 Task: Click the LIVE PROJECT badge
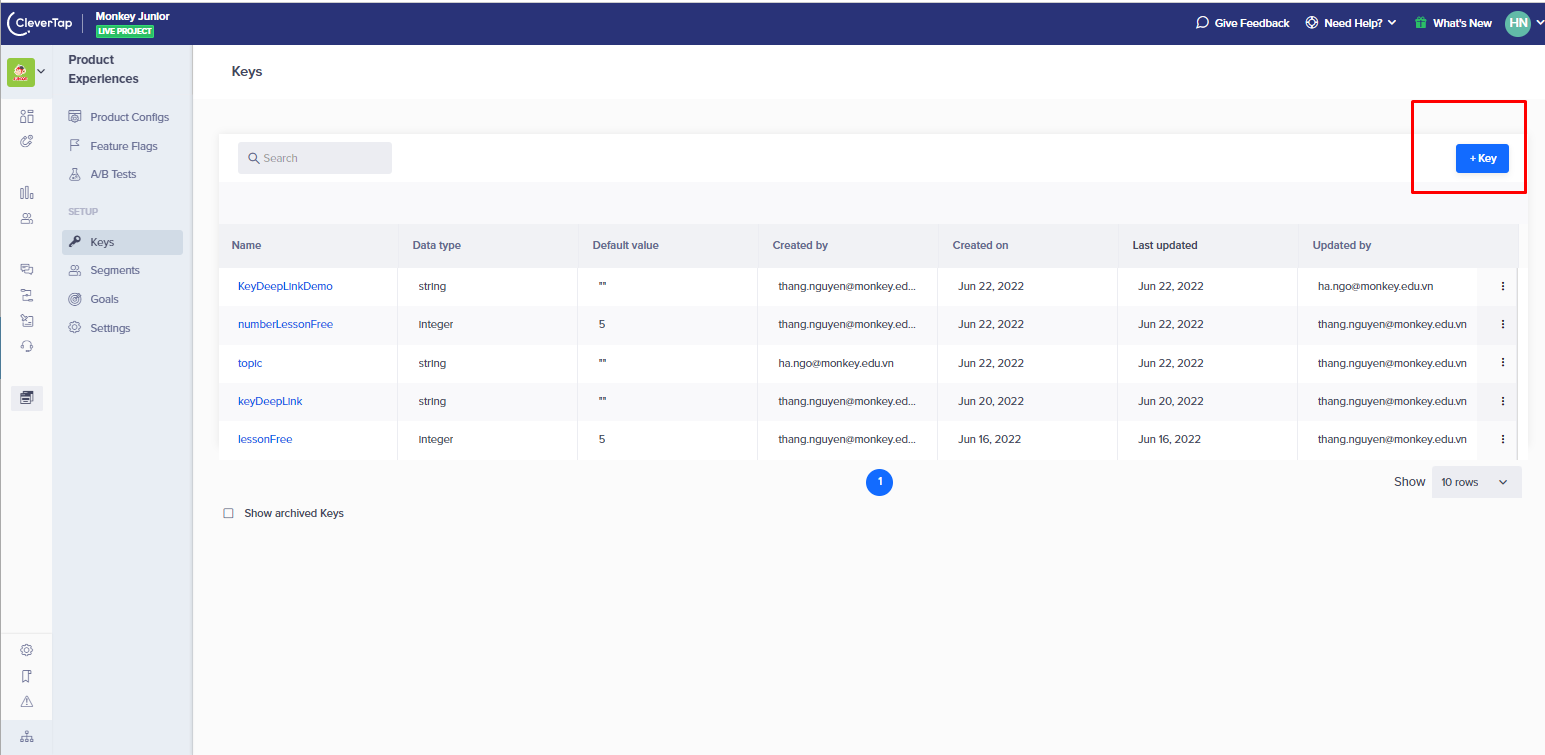pyautogui.click(x=125, y=31)
